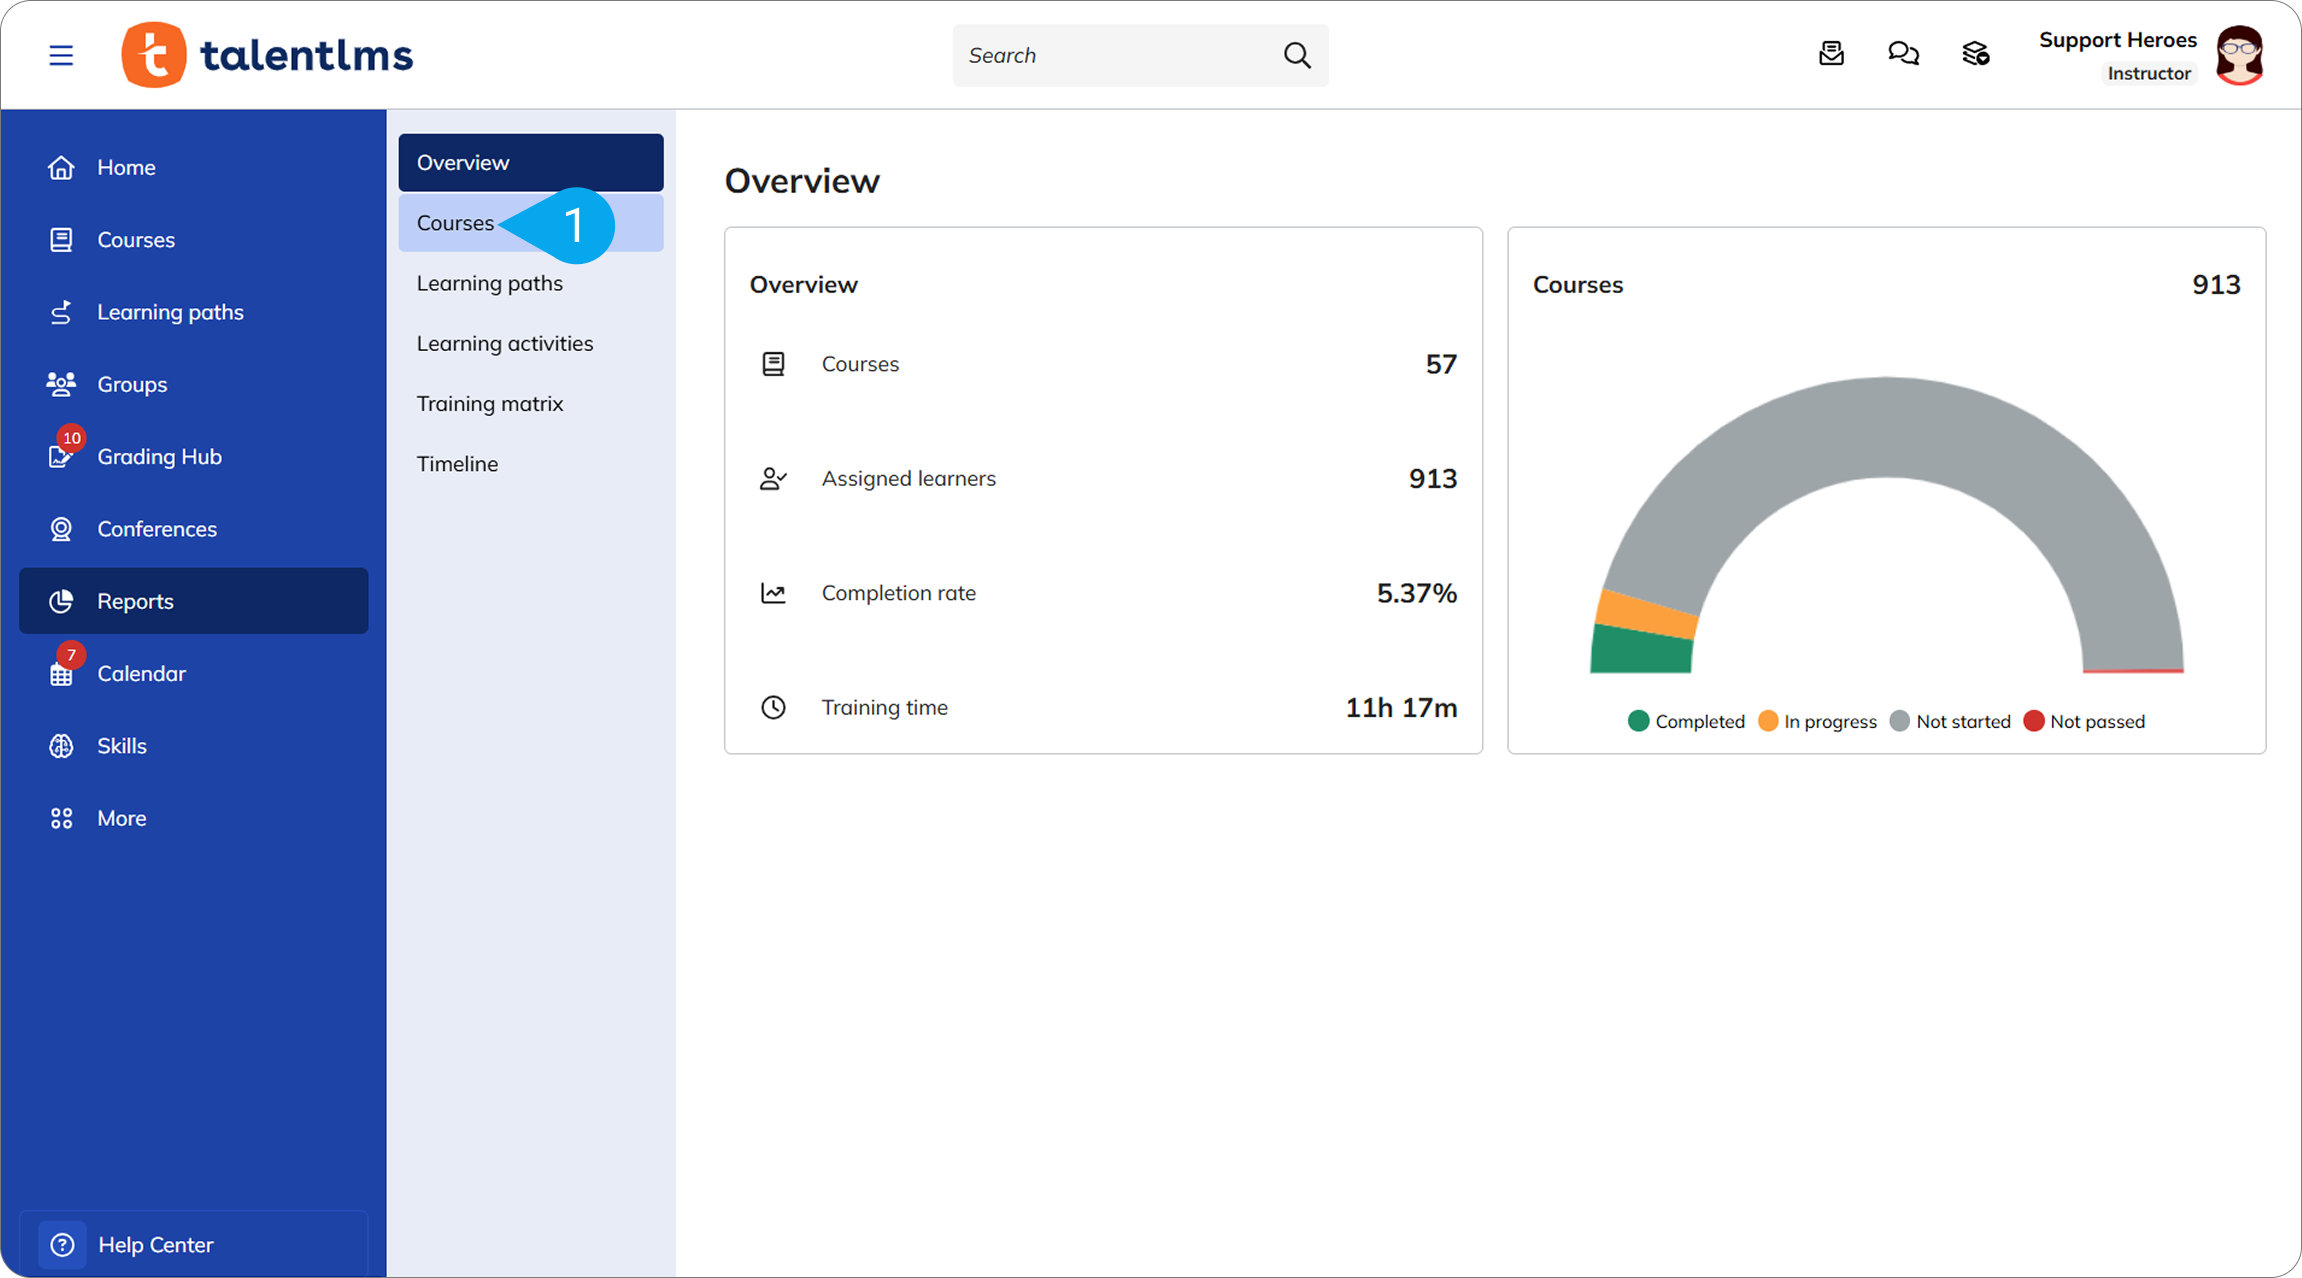This screenshot has width=2302, height=1278.
Task: Toggle the Completed legend item
Action: click(x=1686, y=721)
